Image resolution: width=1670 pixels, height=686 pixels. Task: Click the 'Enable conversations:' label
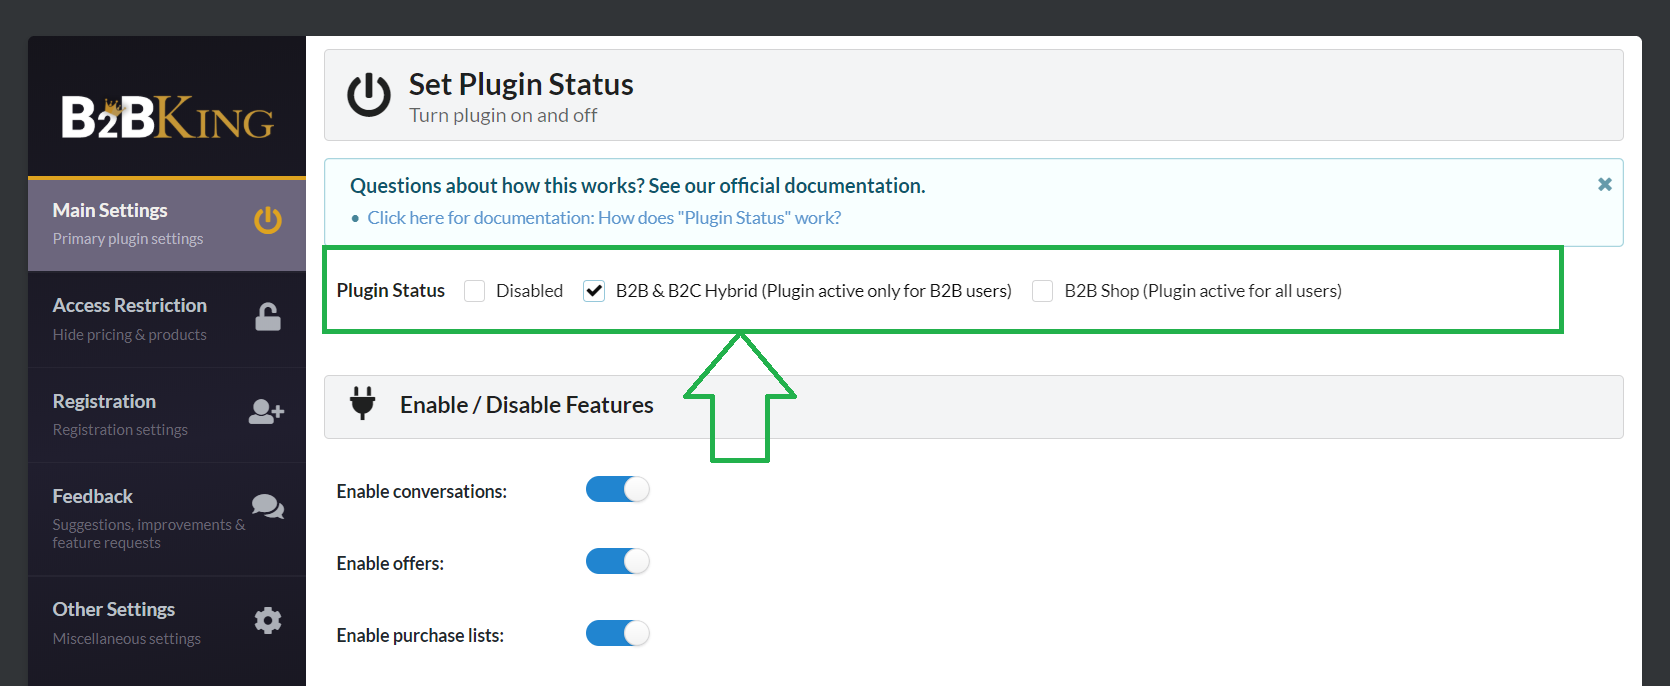[422, 492]
